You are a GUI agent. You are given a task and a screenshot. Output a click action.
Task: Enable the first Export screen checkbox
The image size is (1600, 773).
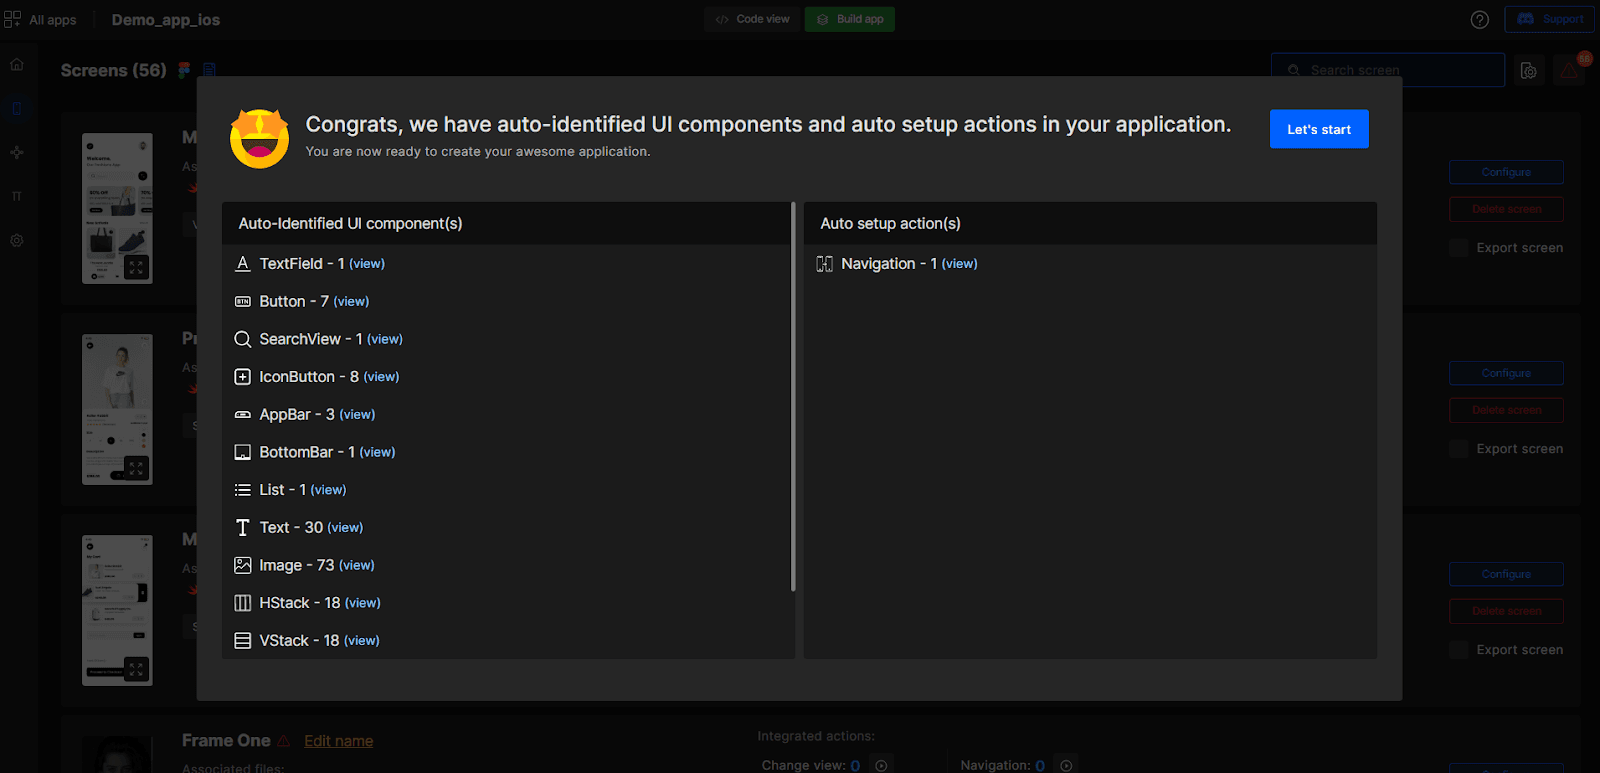coord(1459,248)
